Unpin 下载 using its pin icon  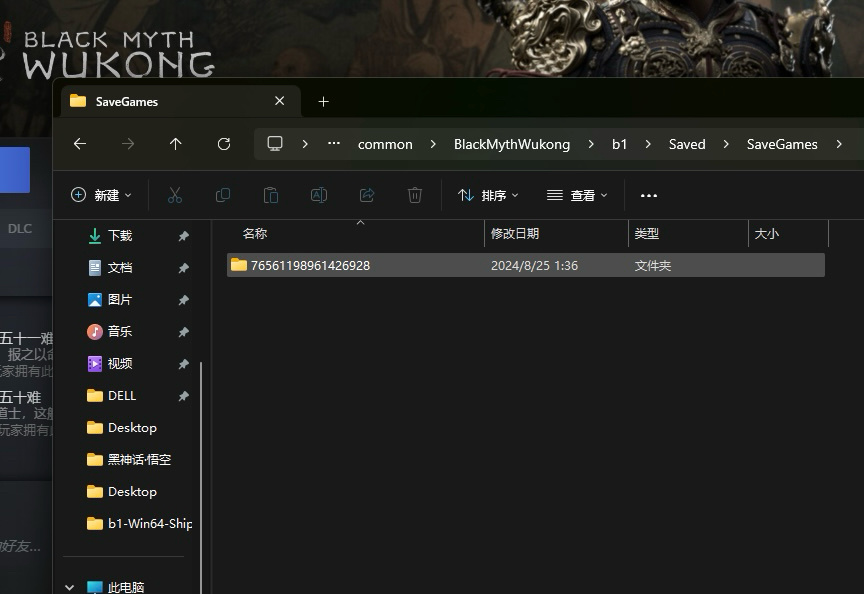point(183,236)
